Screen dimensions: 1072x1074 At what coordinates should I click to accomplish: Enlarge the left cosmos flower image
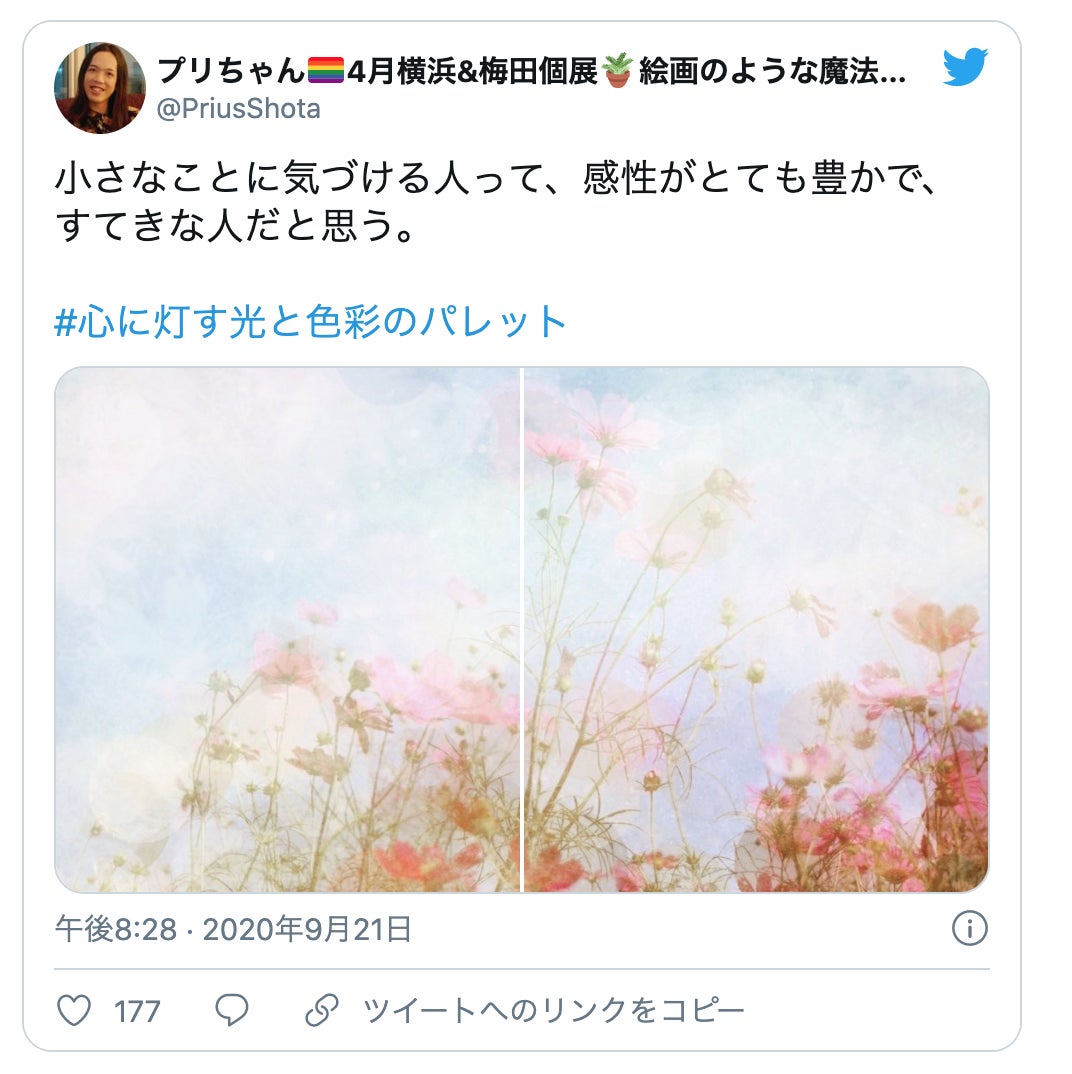[x=287, y=629]
